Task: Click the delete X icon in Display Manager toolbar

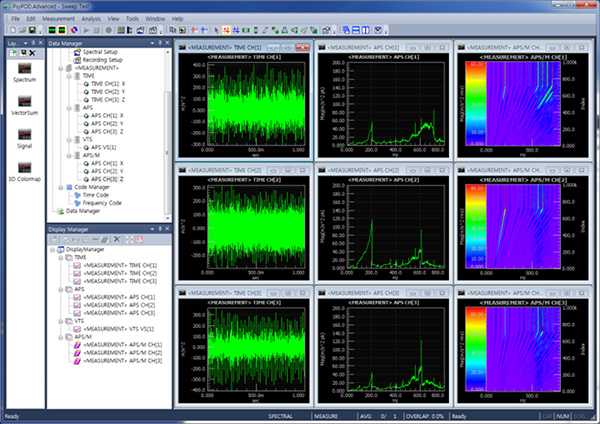Action: [x=117, y=240]
